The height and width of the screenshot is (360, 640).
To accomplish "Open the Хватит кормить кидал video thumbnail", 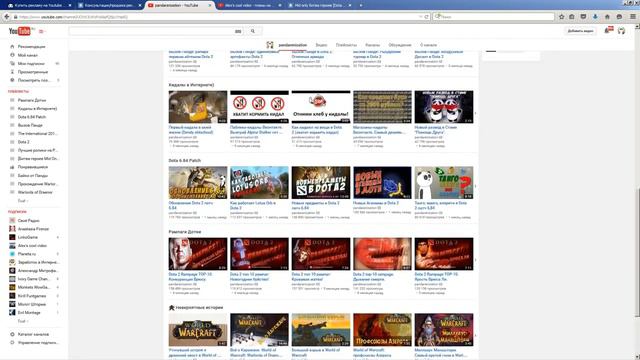I will pos(259,107).
